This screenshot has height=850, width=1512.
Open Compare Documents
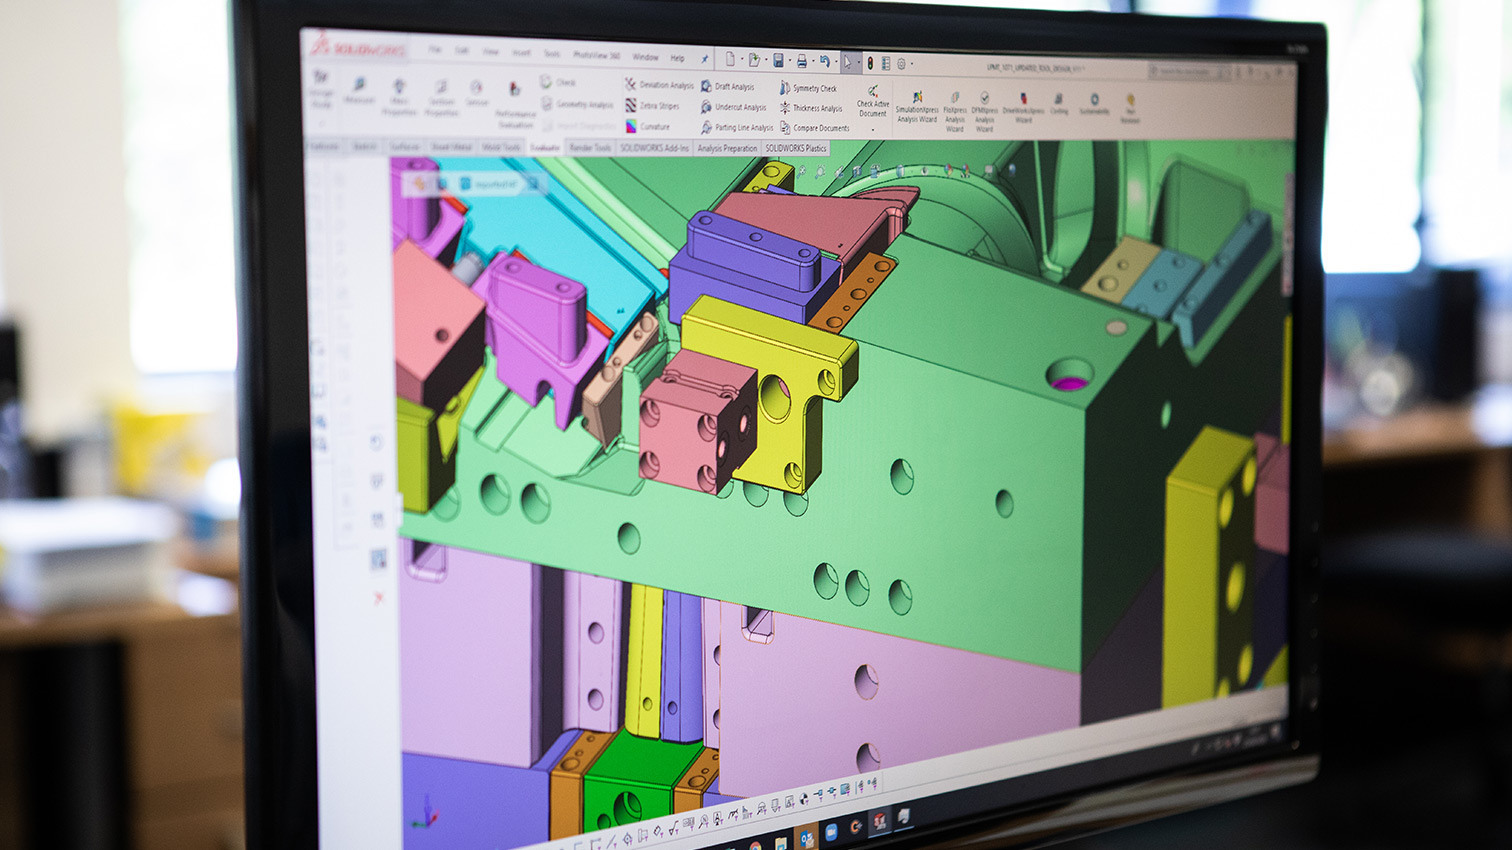(815, 128)
